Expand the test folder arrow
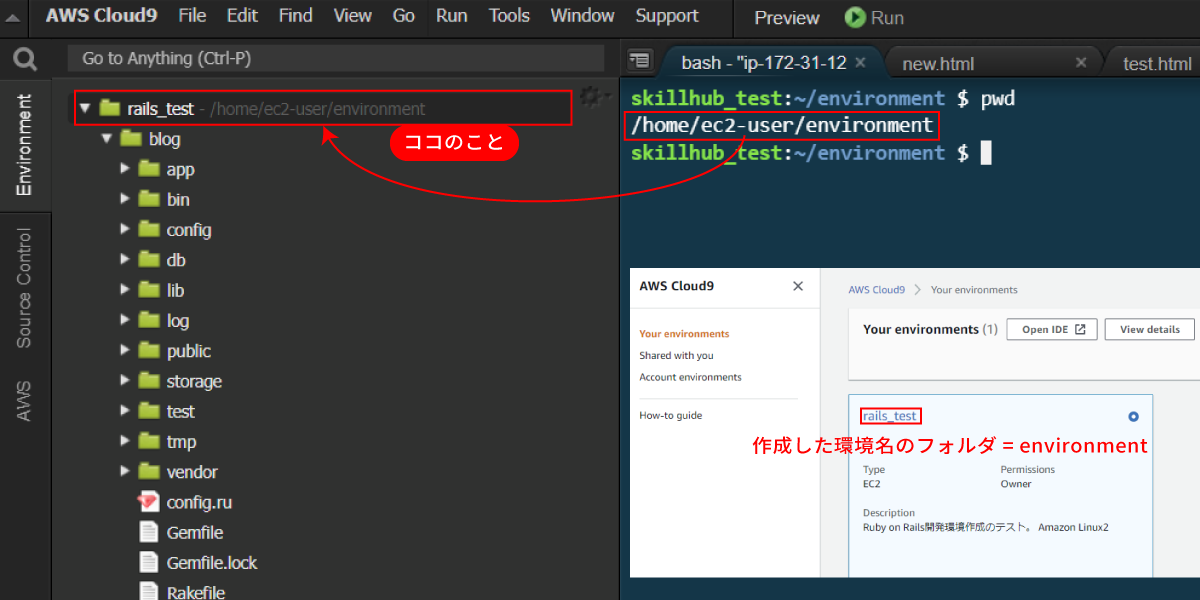This screenshot has width=1200, height=600. (x=125, y=411)
